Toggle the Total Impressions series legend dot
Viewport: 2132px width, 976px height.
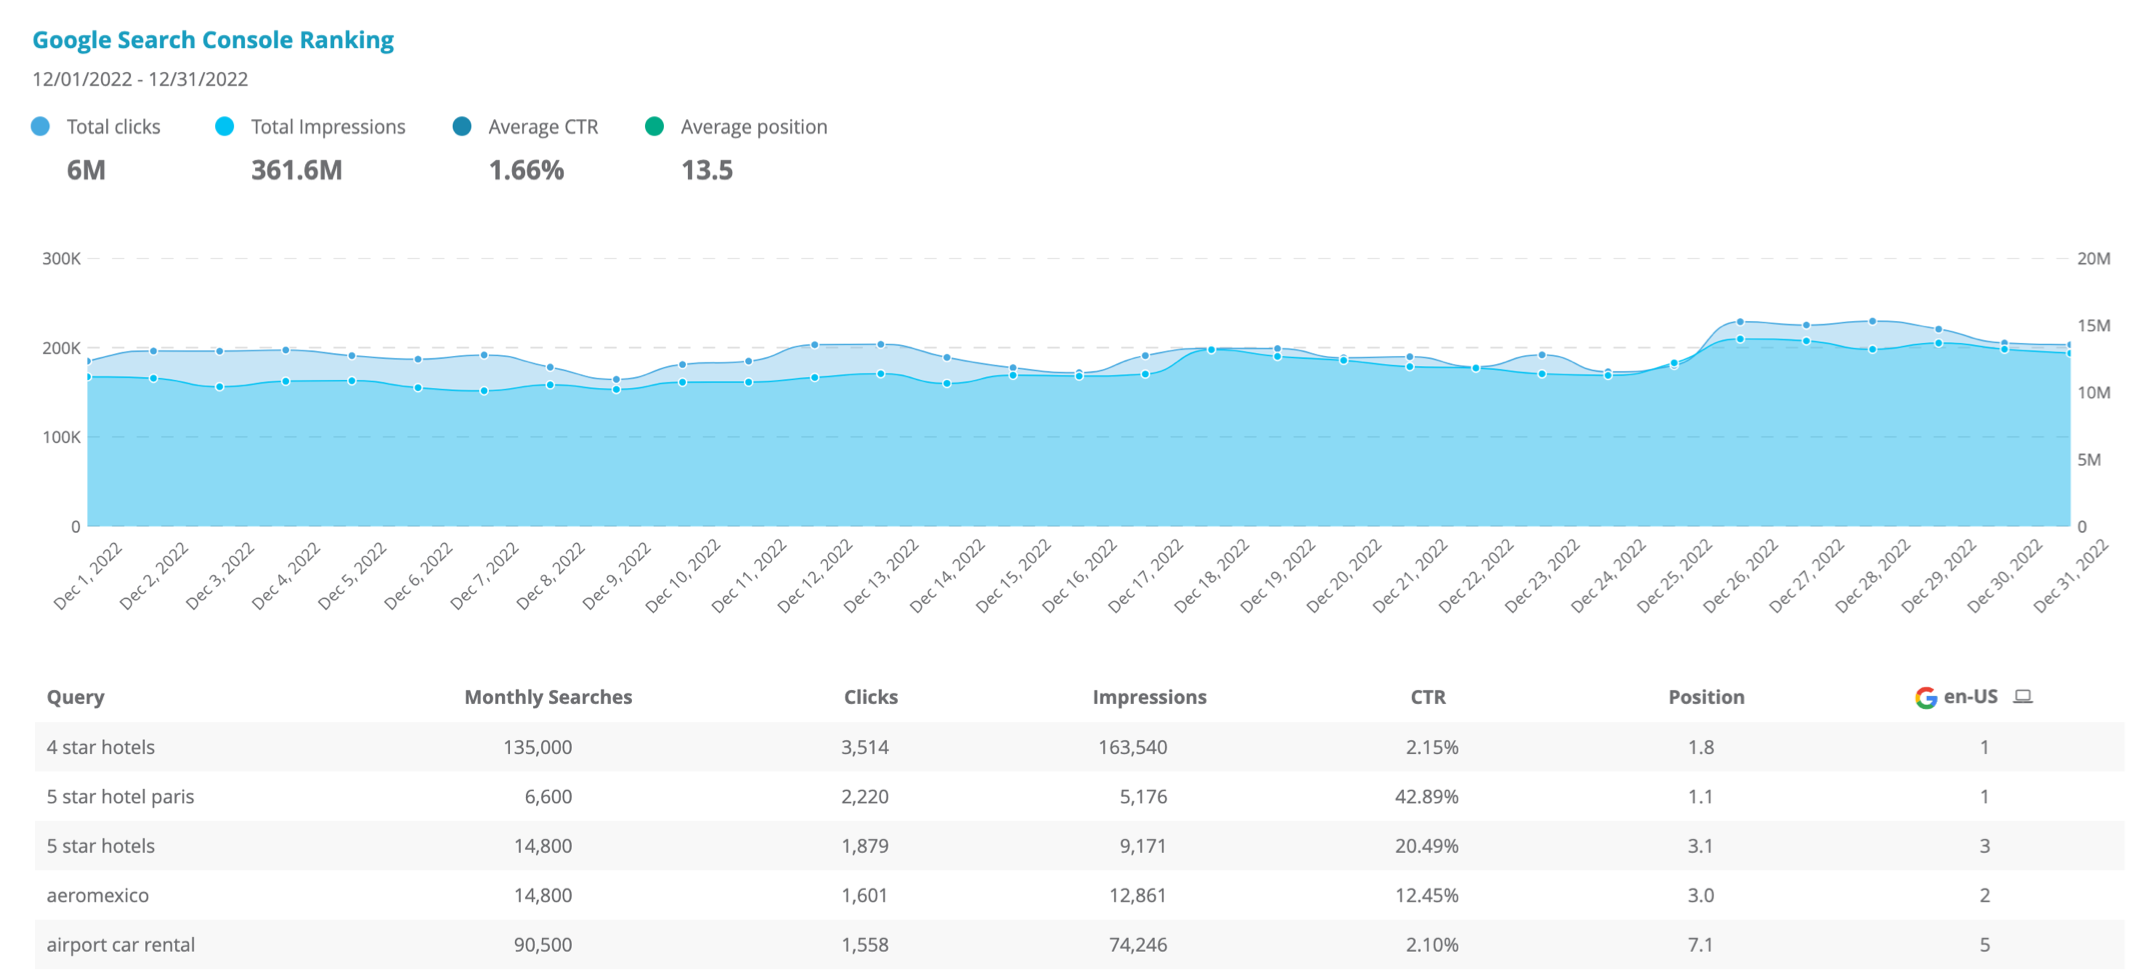point(225,127)
